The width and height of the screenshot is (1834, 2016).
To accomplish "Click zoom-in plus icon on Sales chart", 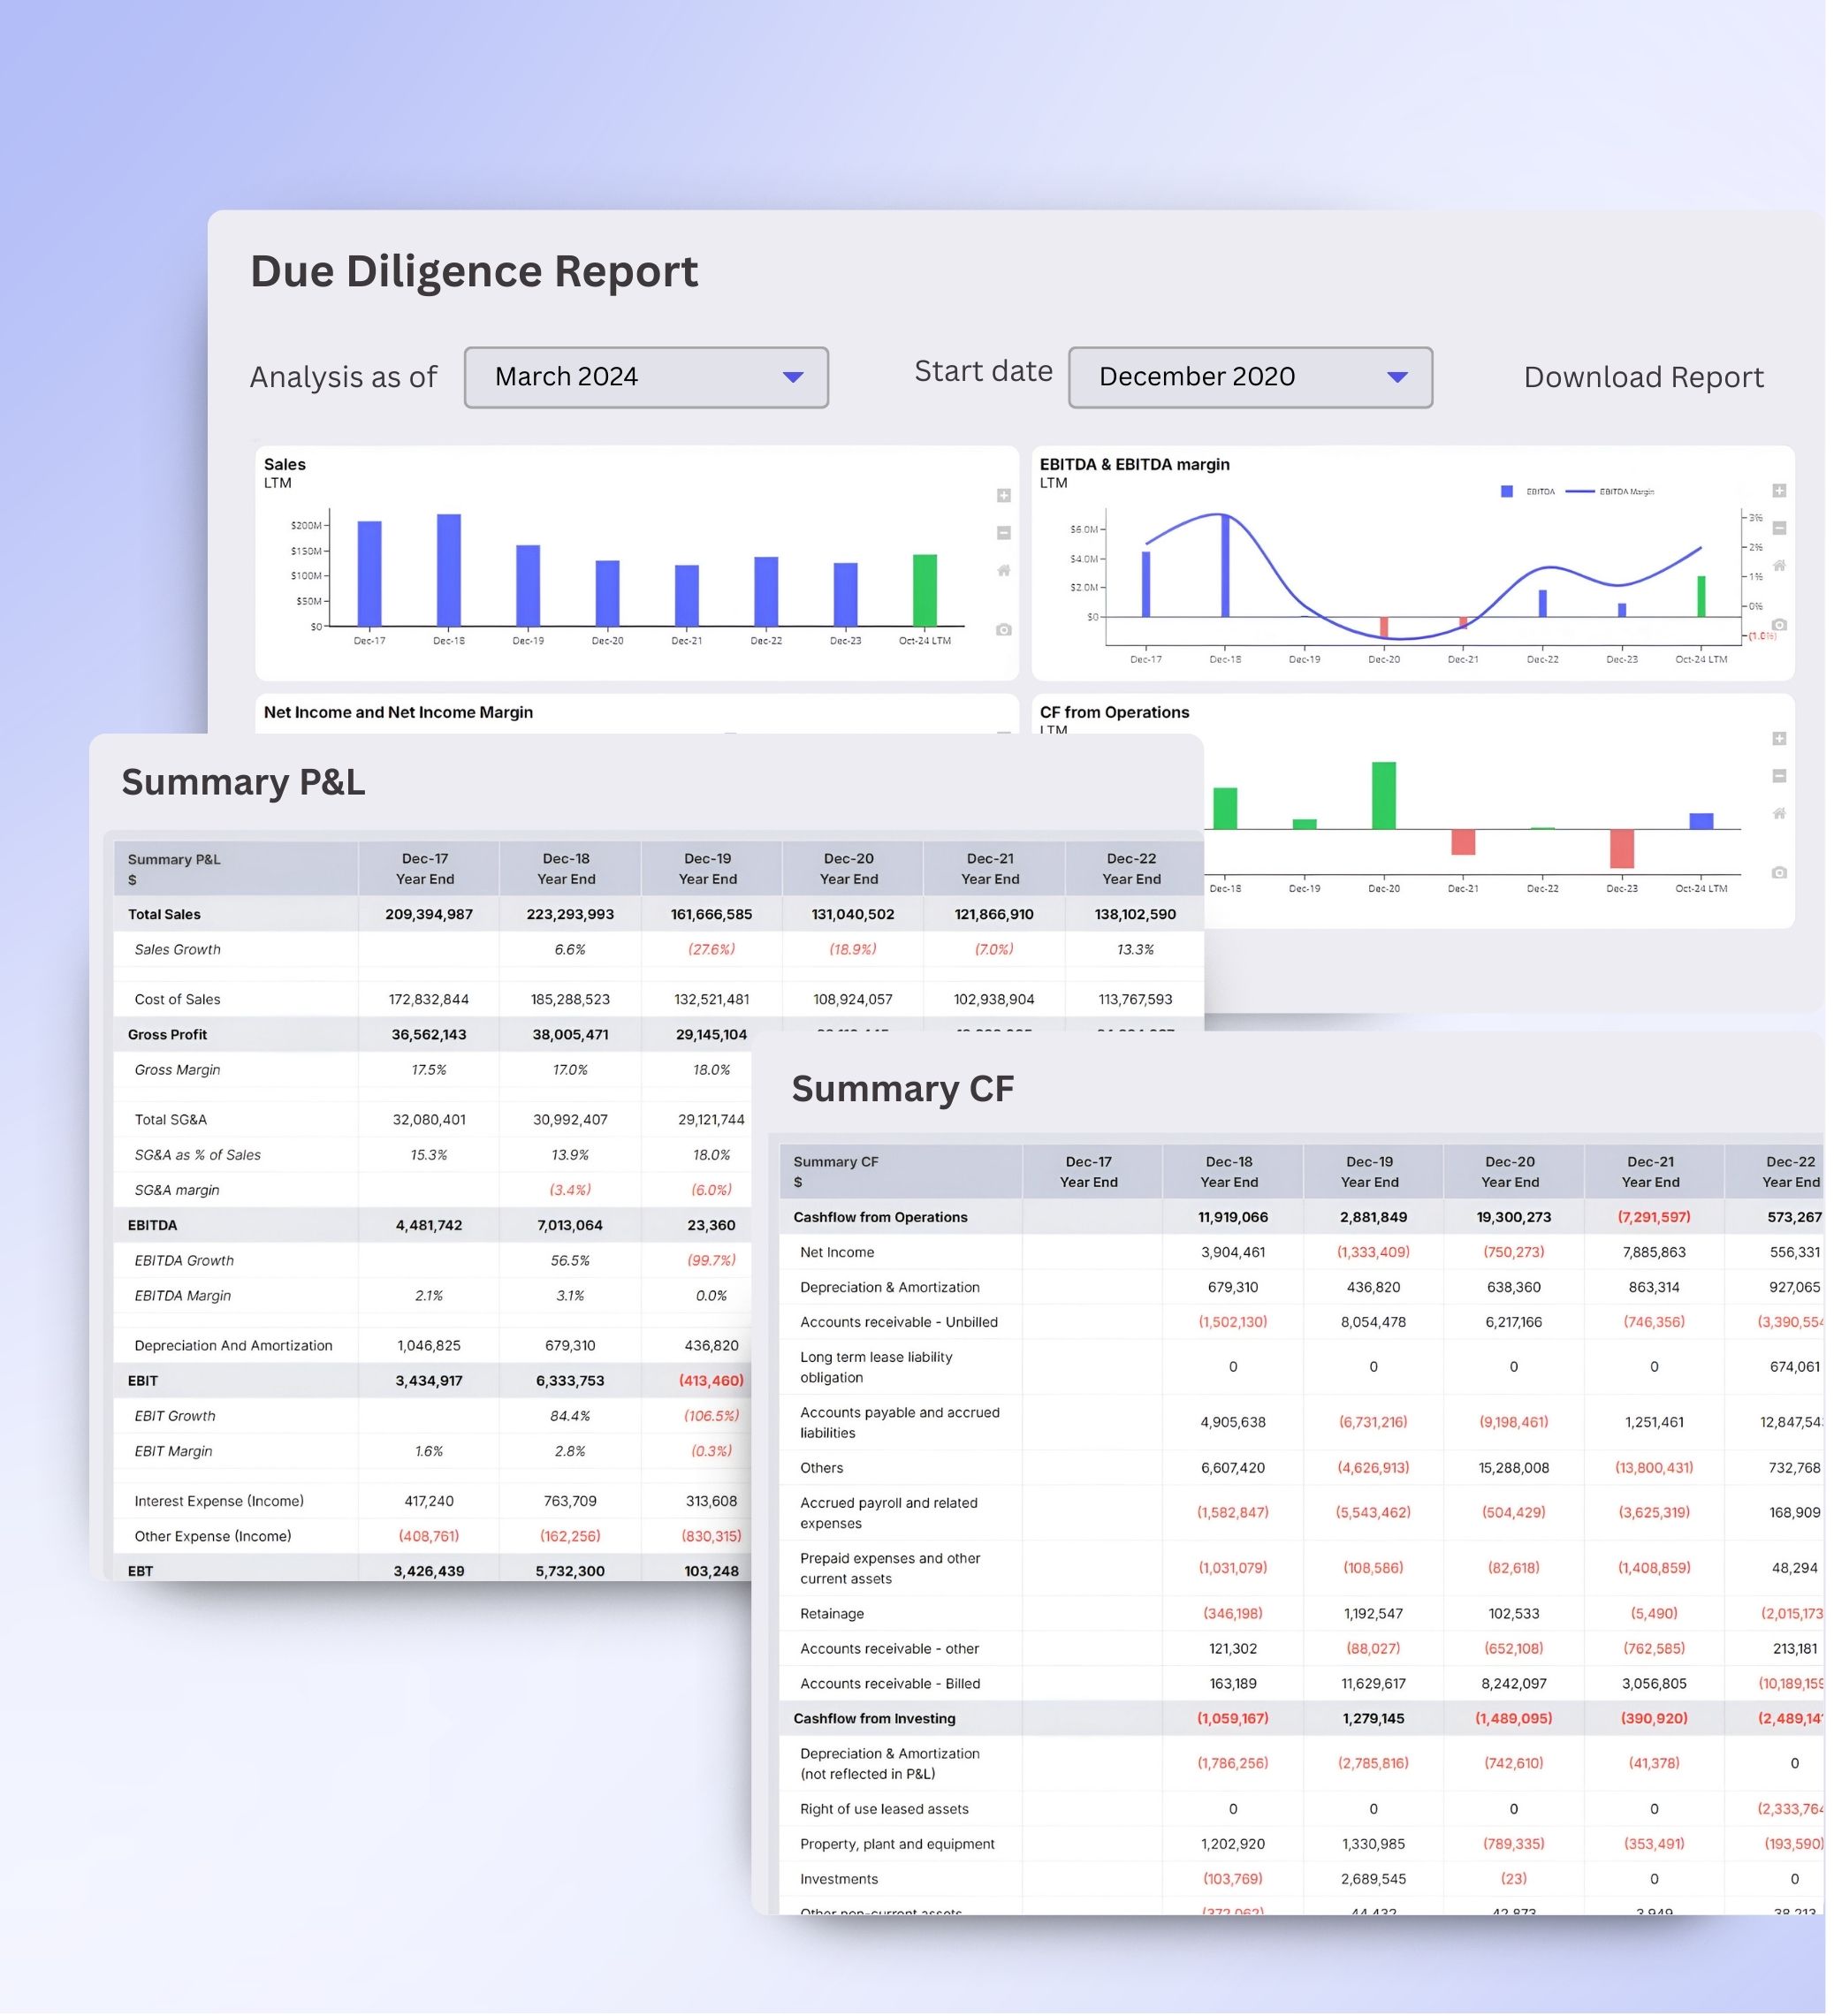I will click(1003, 496).
